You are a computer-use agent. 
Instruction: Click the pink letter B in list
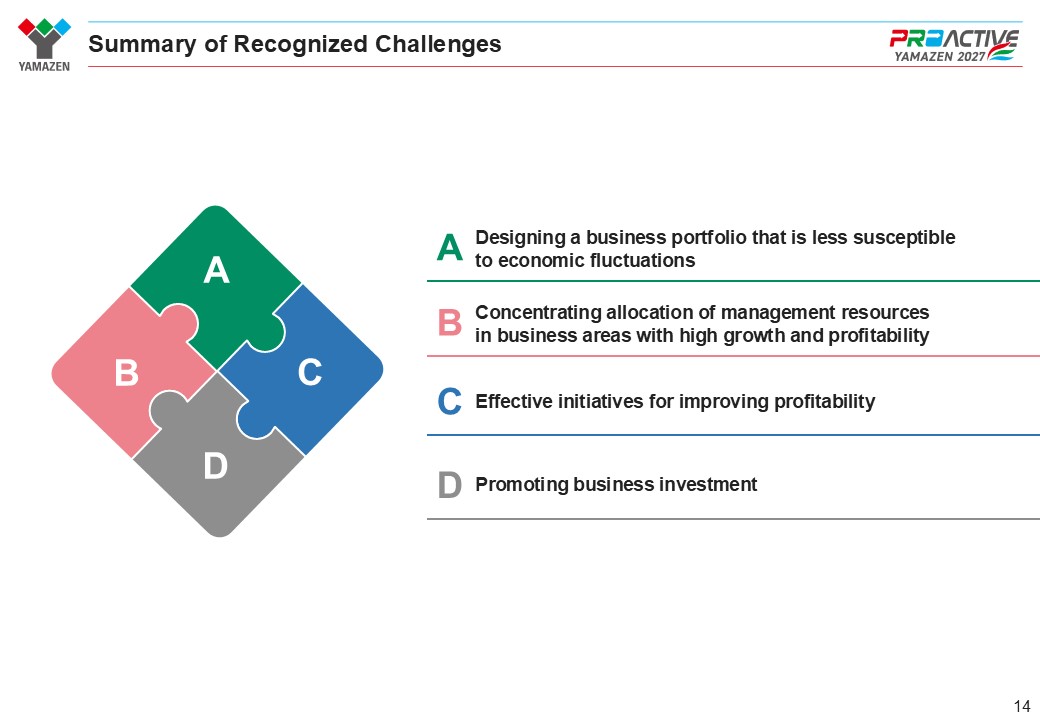point(449,322)
